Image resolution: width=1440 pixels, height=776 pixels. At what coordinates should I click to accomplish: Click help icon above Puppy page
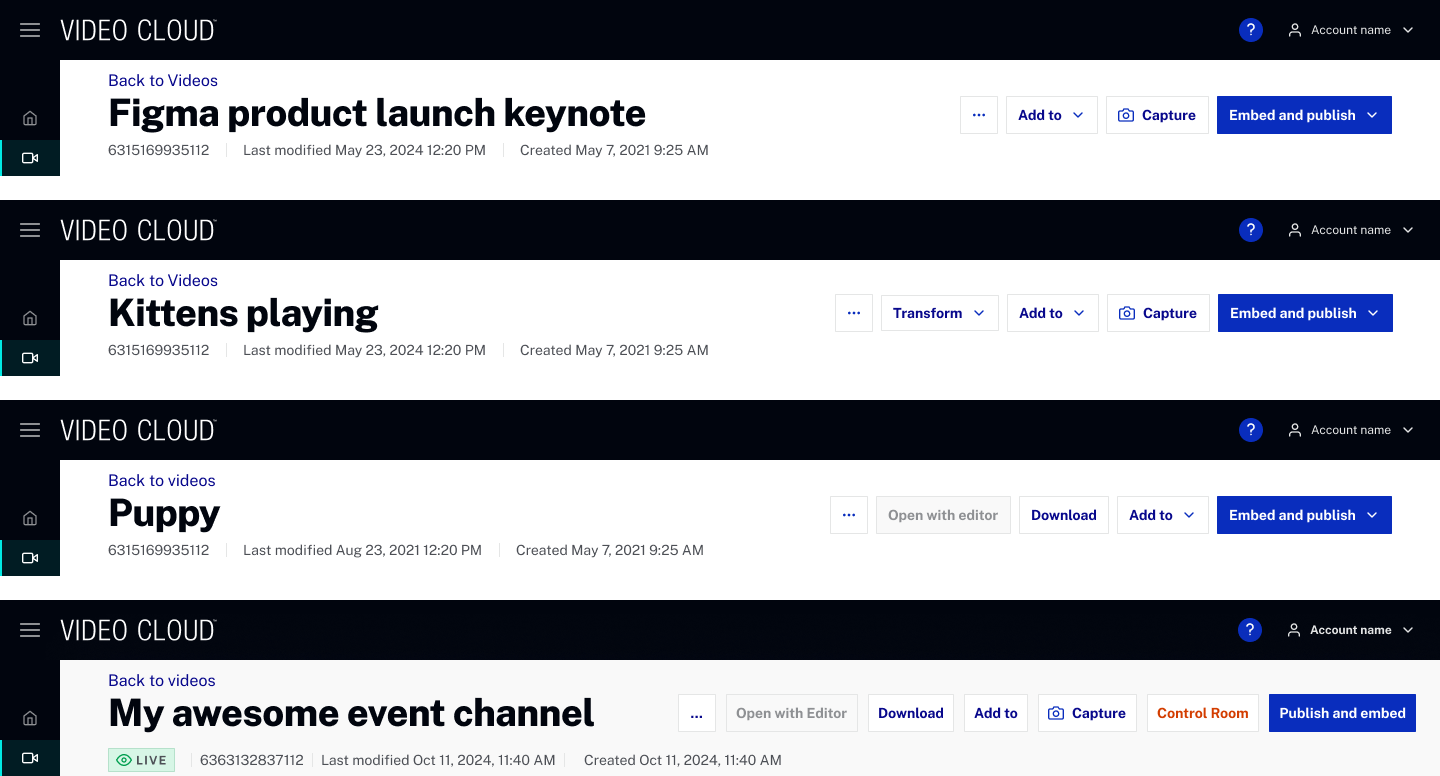coord(1250,430)
